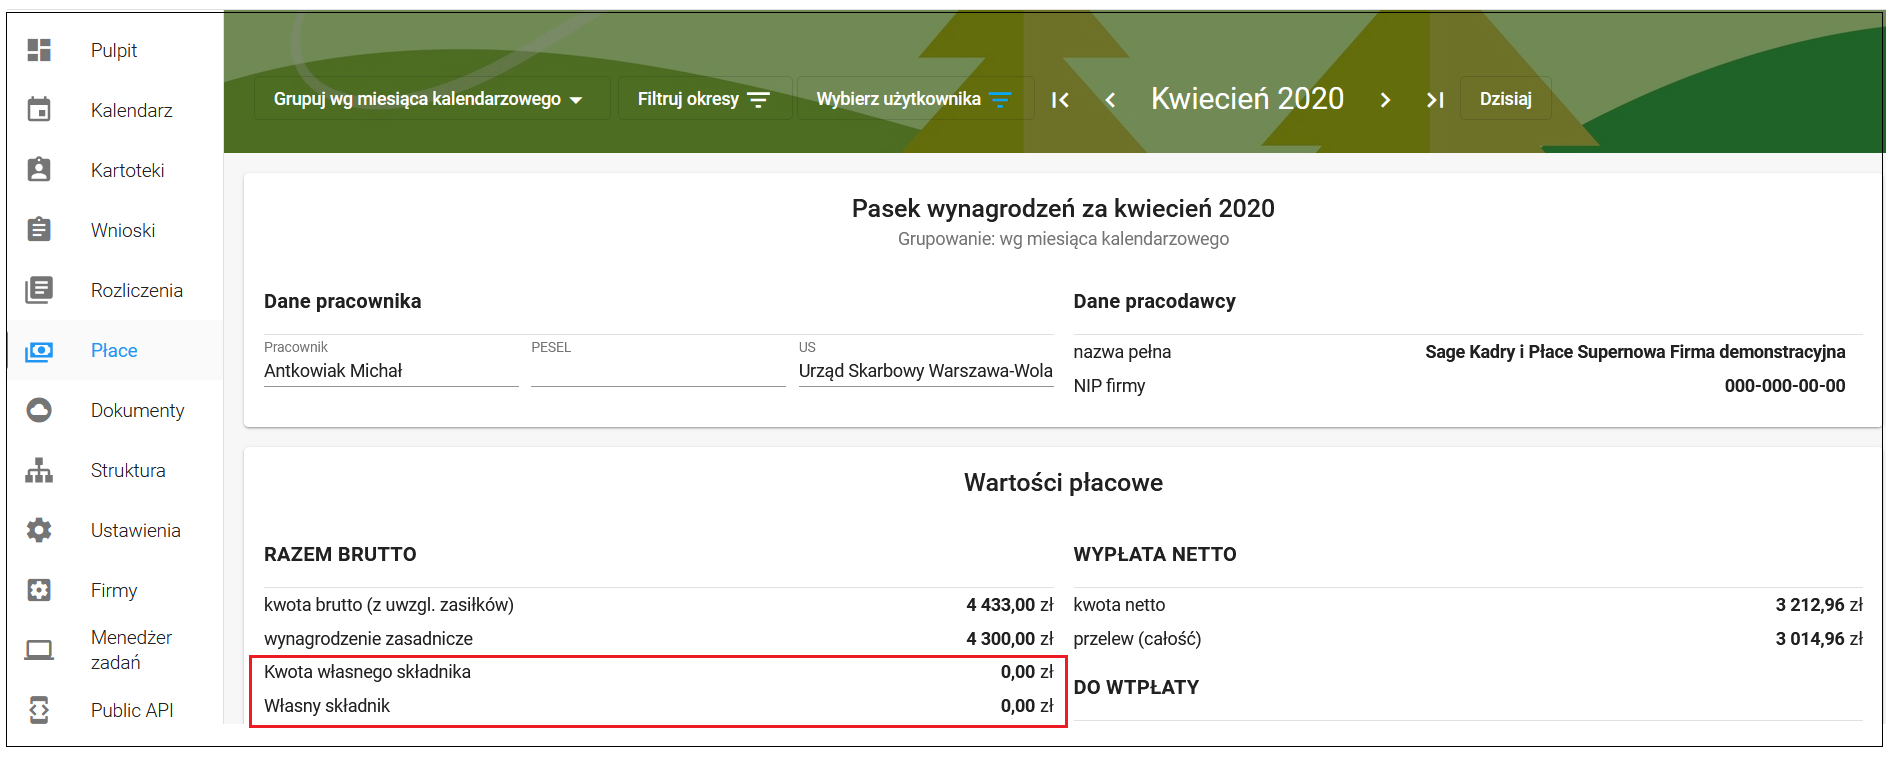This screenshot has height=761, width=1891.
Task: Click the Pracownik field Antkowiak Michał
Action: point(391,371)
